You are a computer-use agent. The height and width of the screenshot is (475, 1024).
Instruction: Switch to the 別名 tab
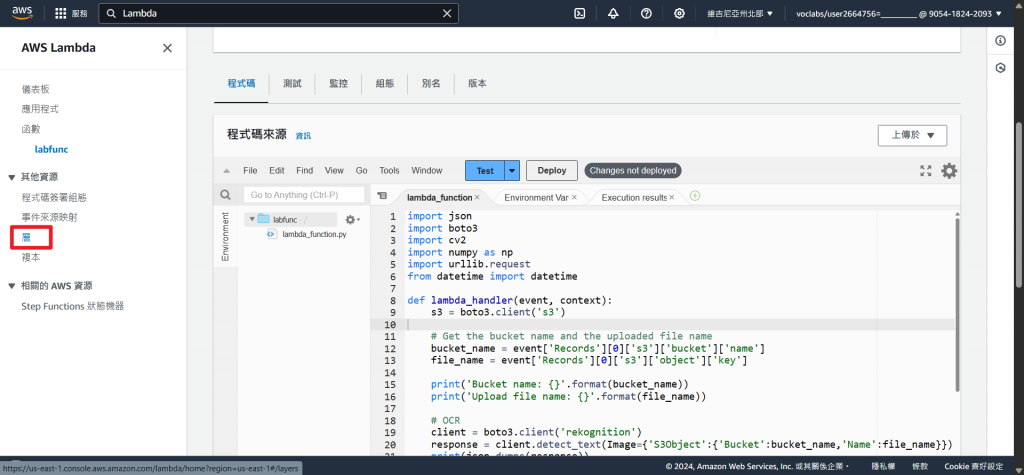[x=431, y=84]
